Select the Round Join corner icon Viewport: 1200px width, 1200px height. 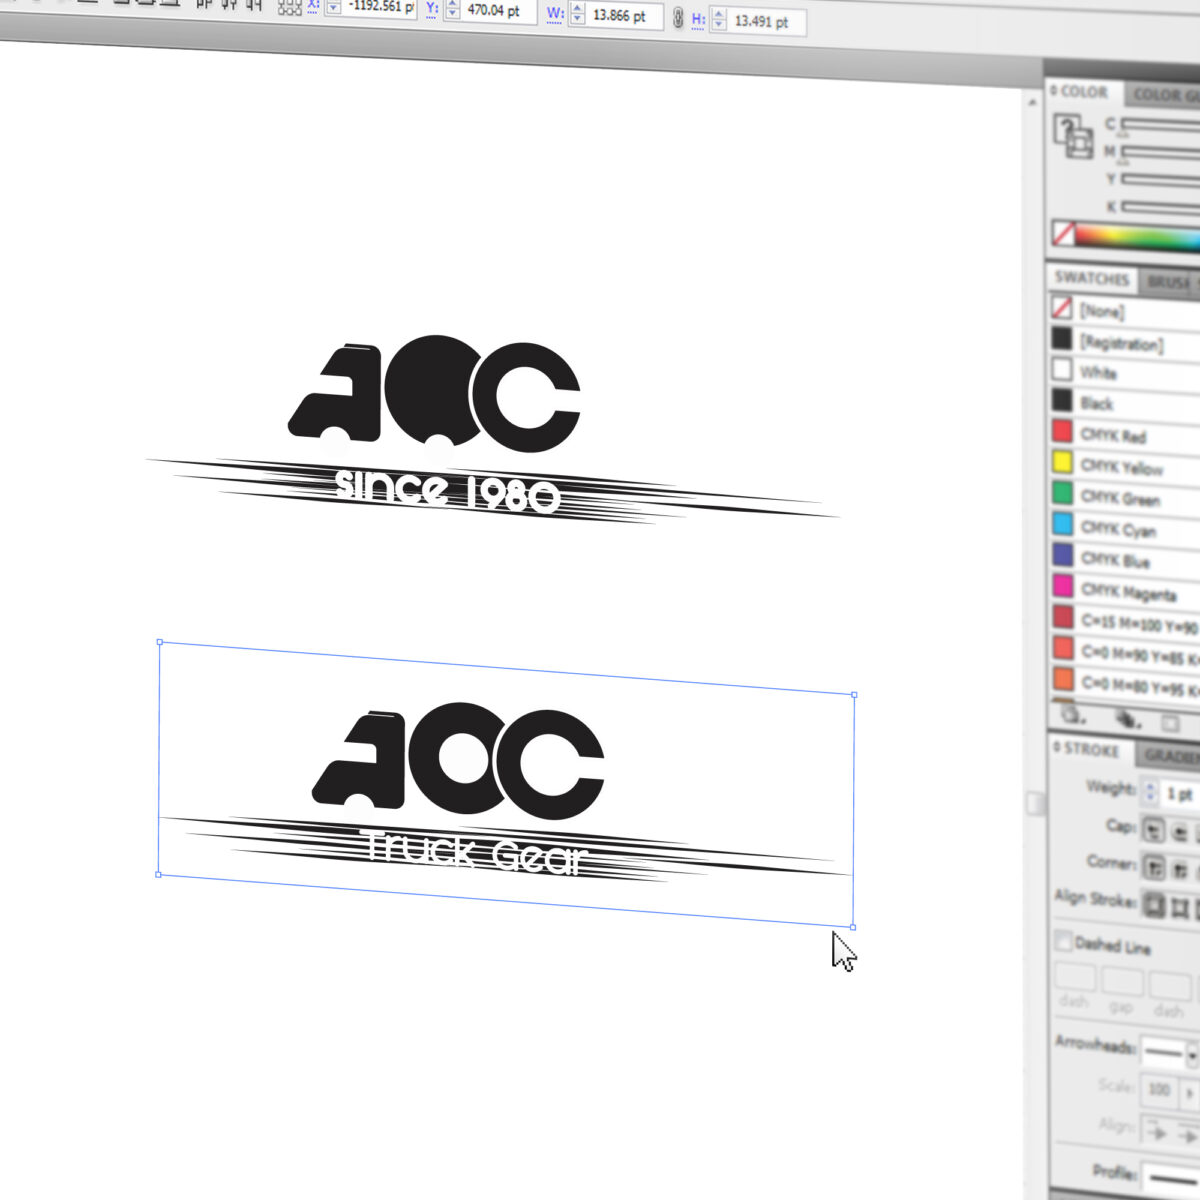1181,870
